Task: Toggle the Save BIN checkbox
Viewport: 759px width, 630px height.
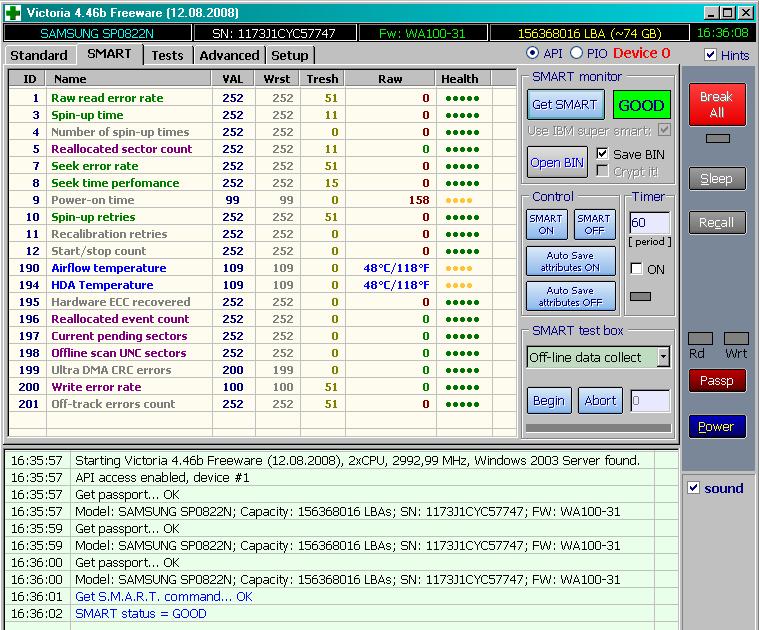Action: (x=602, y=154)
